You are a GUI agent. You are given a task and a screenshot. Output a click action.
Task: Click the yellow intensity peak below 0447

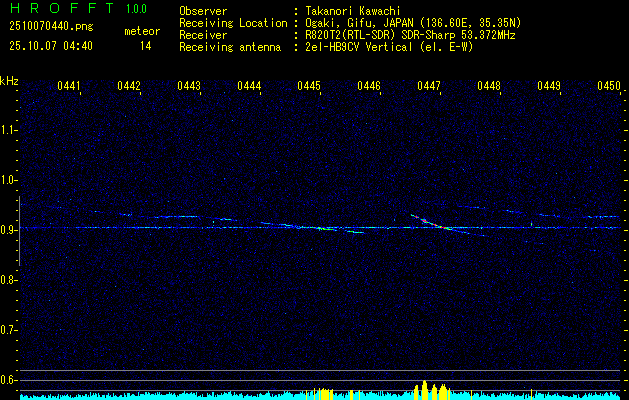[x=427, y=390]
